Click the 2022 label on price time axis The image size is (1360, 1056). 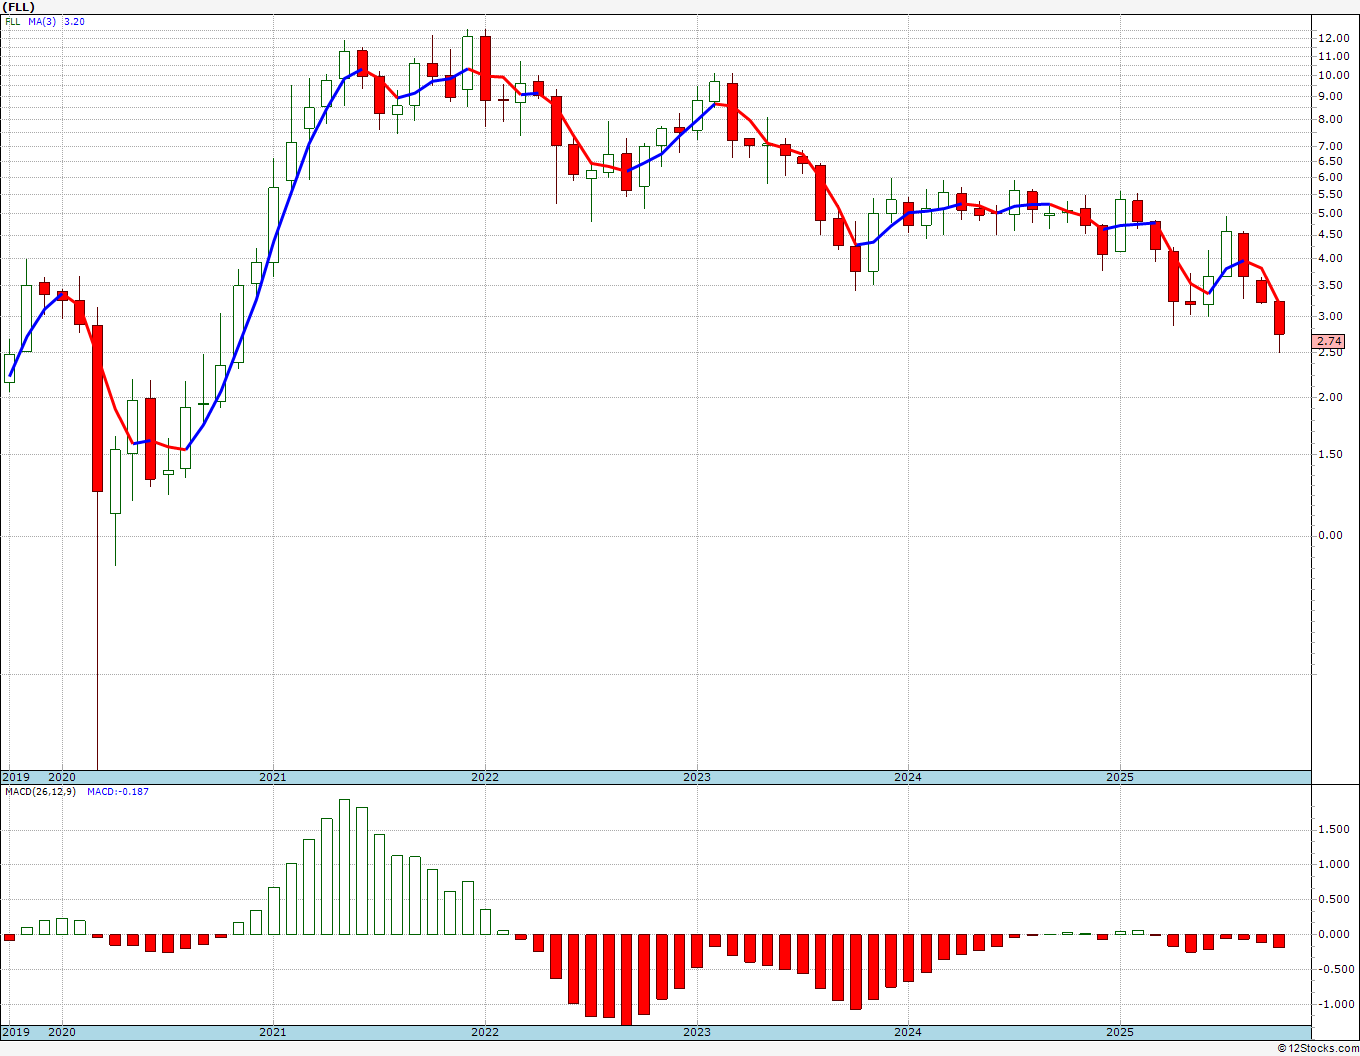(485, 777)
